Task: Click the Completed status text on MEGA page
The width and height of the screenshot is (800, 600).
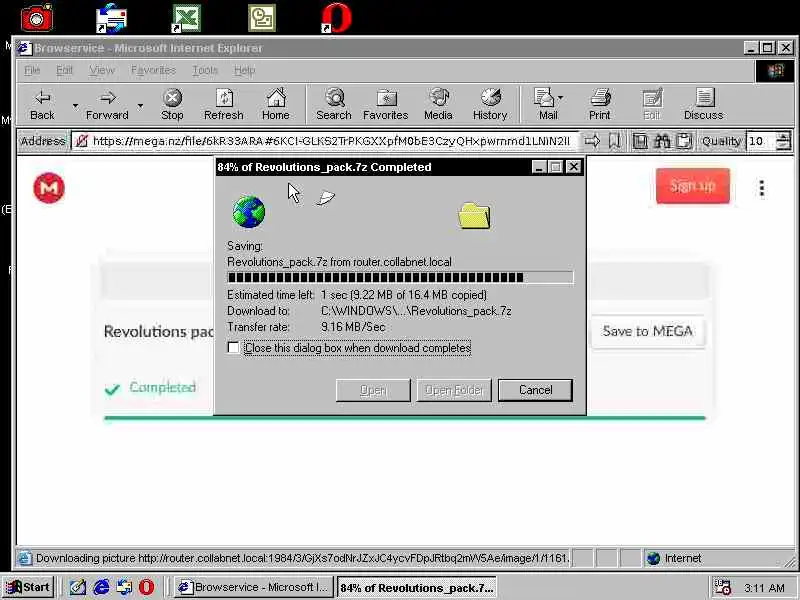Action: click(163, 387)
